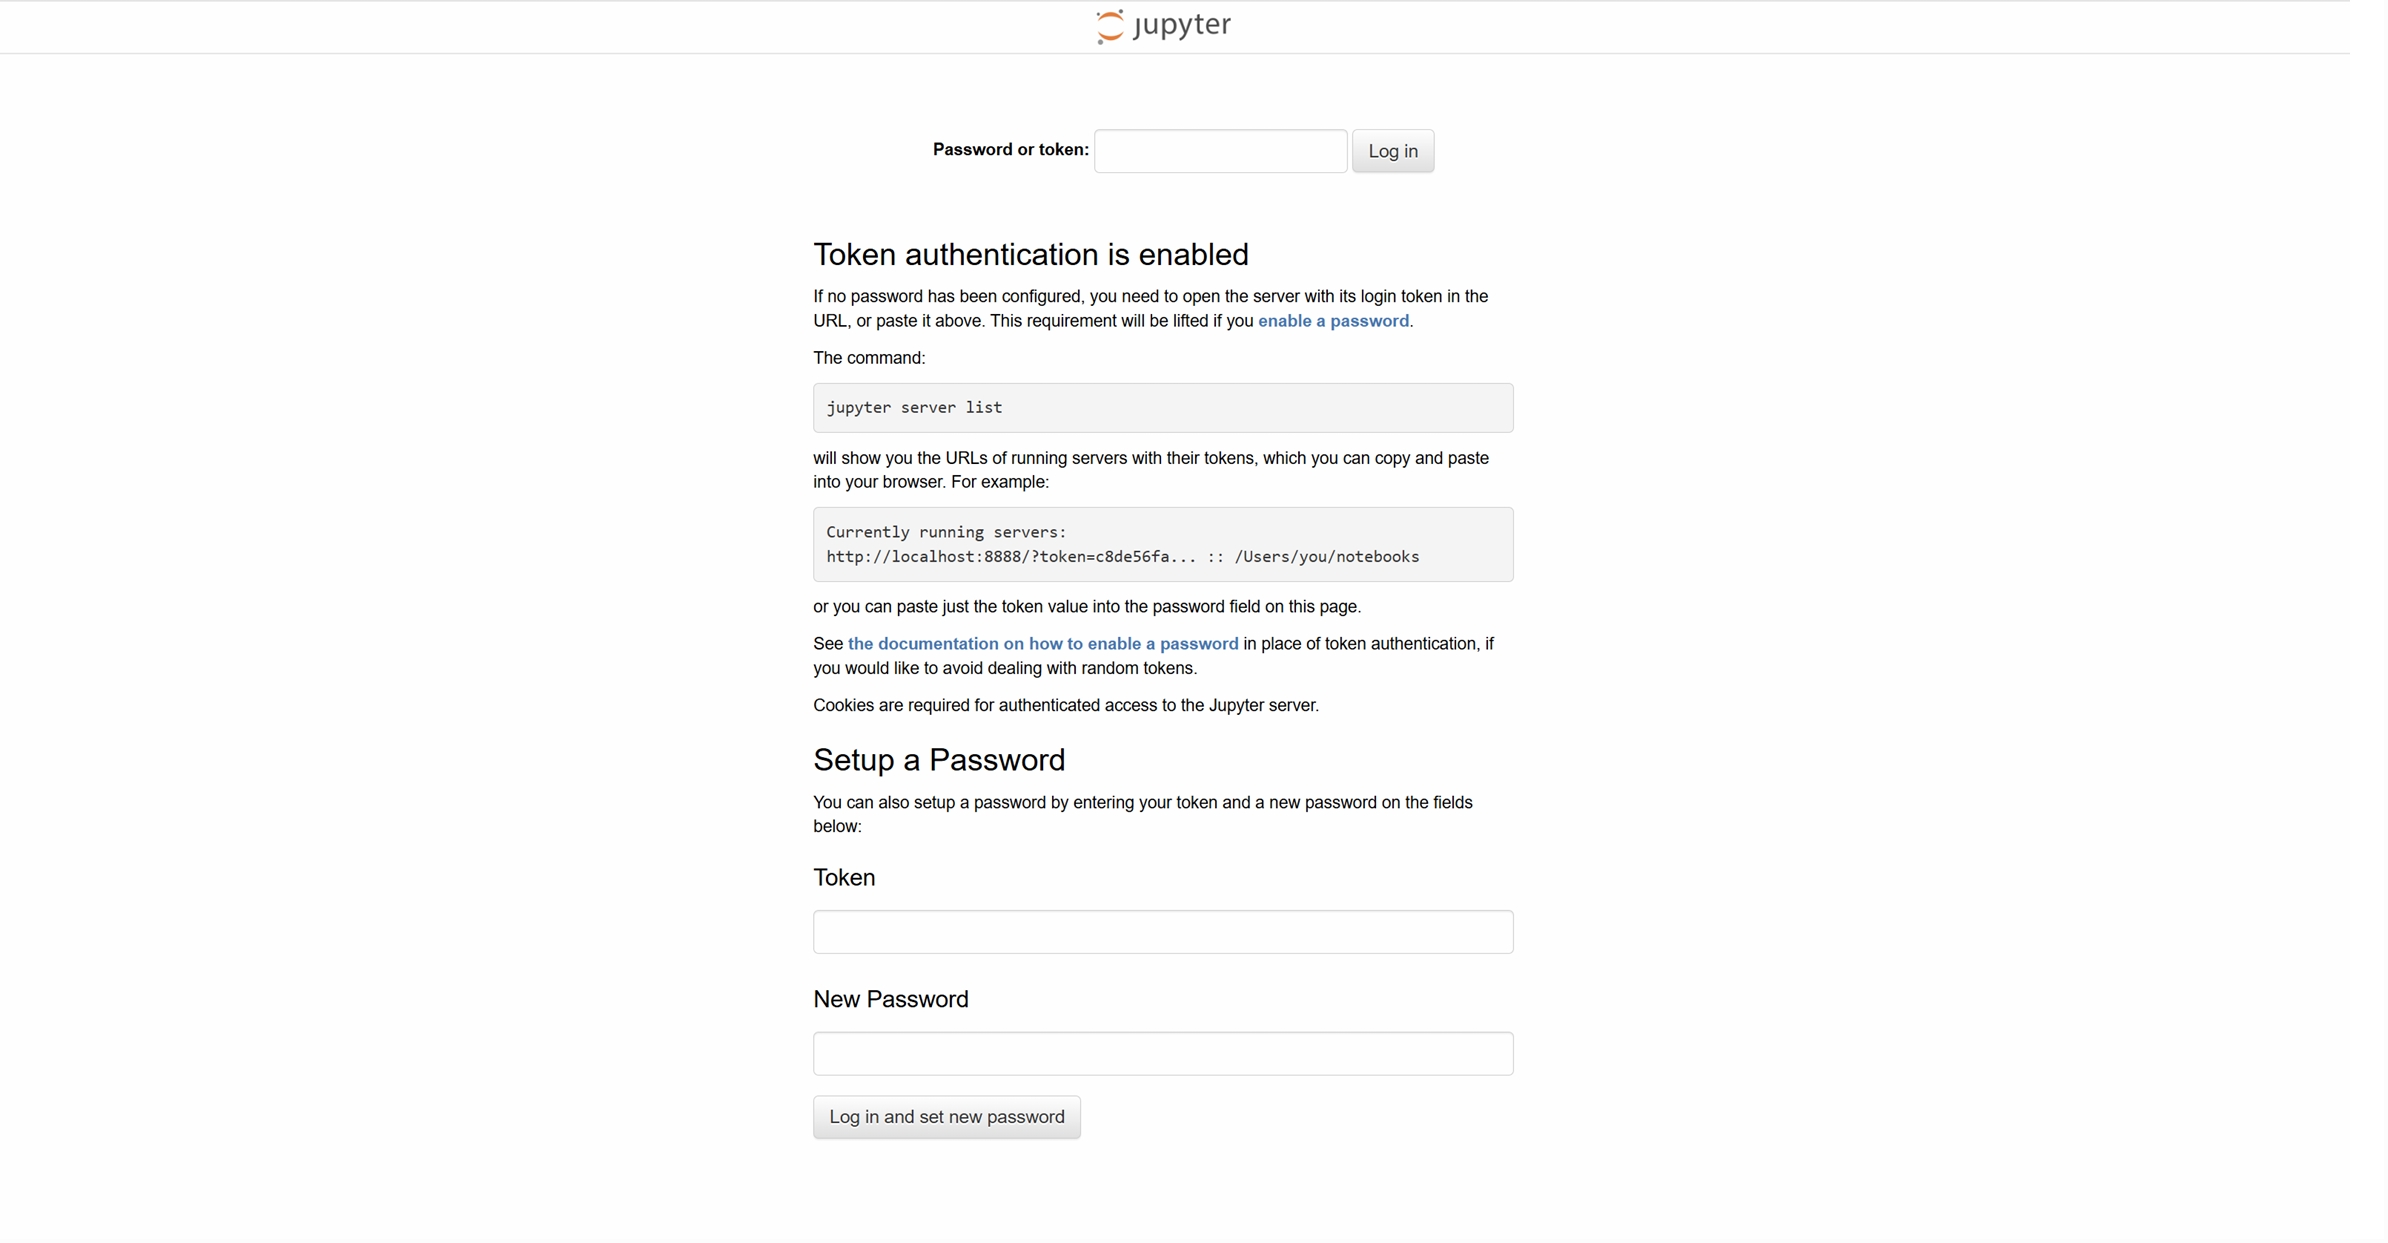
Task: Click the 'Setup a Password' heading
Action: pos(939,760)
